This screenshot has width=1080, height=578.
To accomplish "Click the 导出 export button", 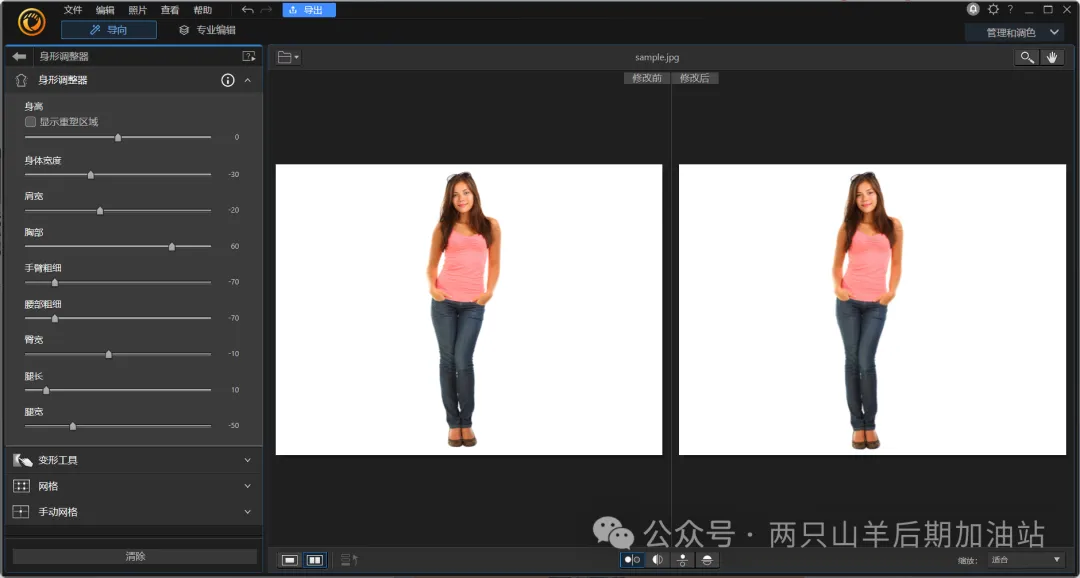I will tap(309, 10).
